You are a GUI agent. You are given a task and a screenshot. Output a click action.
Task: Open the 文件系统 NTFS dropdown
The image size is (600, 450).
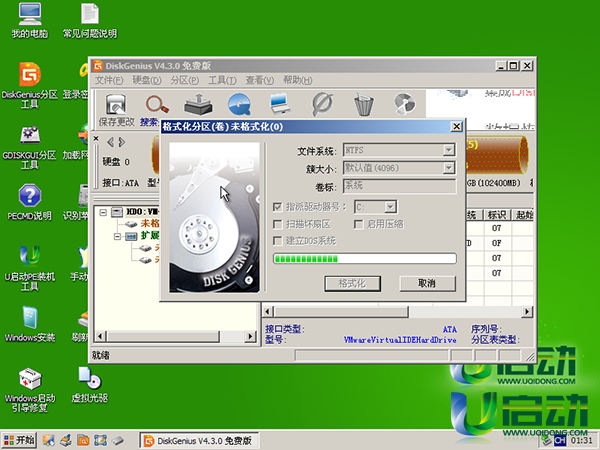(449, 150)
